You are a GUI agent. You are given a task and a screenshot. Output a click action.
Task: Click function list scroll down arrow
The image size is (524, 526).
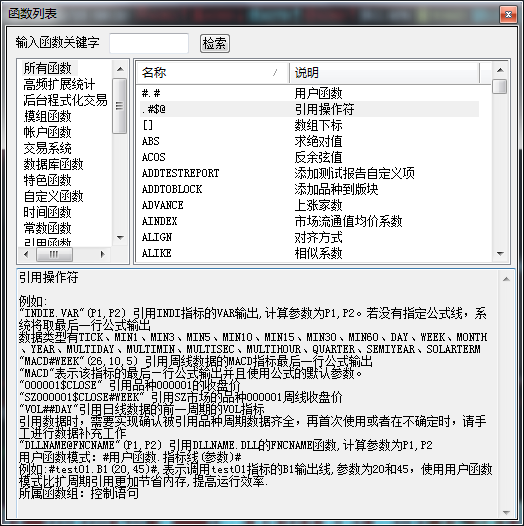click(x=500, y=254)
